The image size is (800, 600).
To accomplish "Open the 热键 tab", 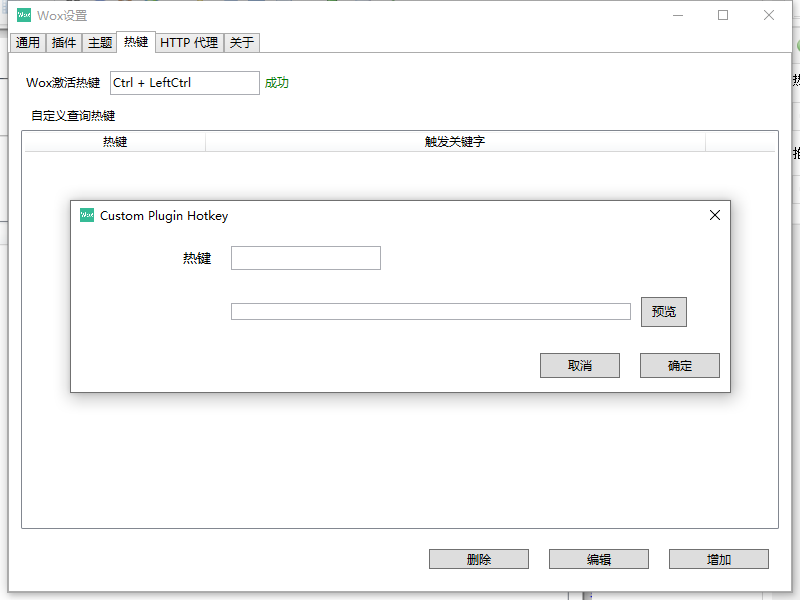I will coord(136,41).
